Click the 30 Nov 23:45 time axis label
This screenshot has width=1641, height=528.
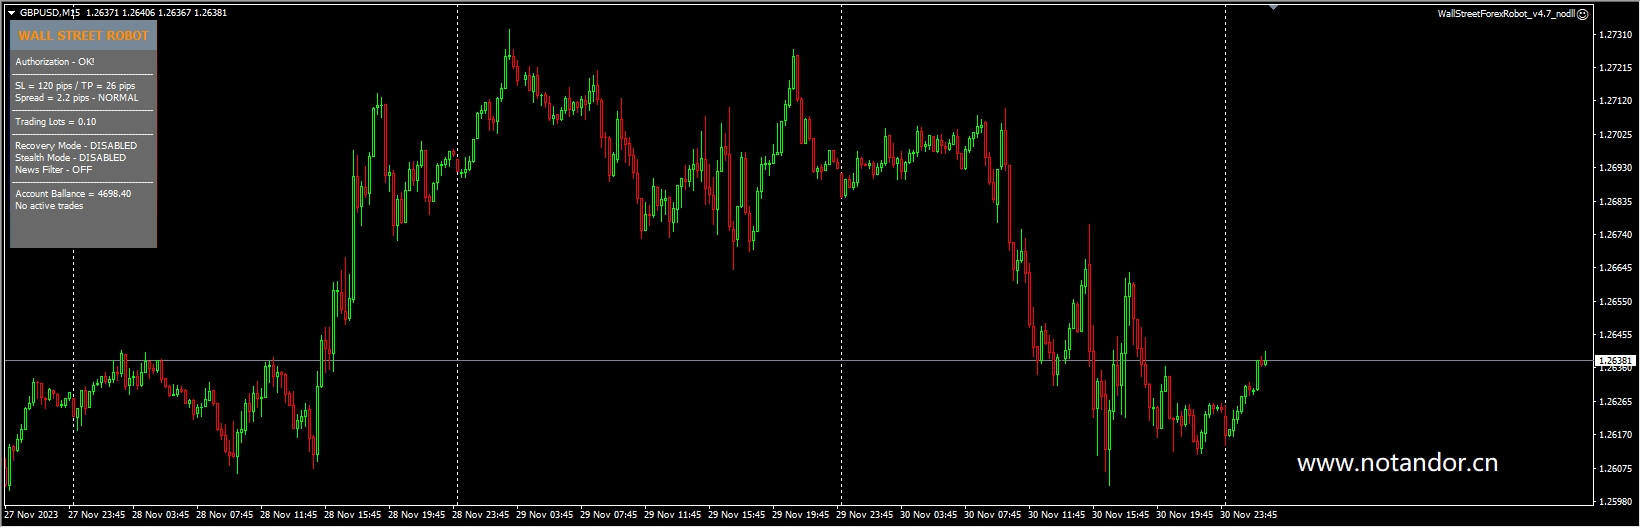point(1248,516)
